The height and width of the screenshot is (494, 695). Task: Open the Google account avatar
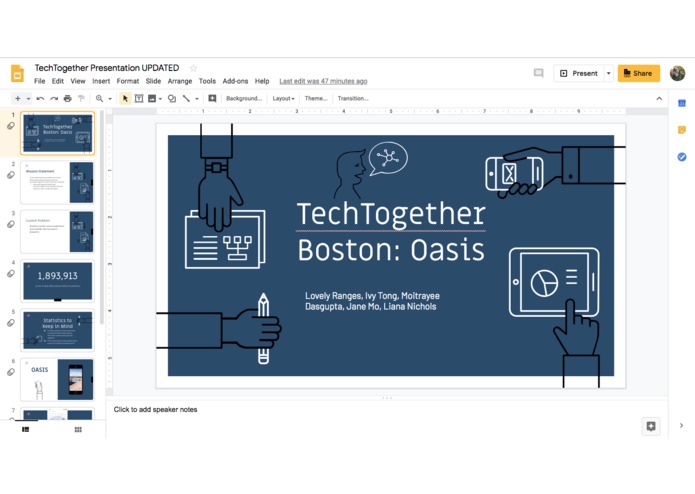(677, 74)
